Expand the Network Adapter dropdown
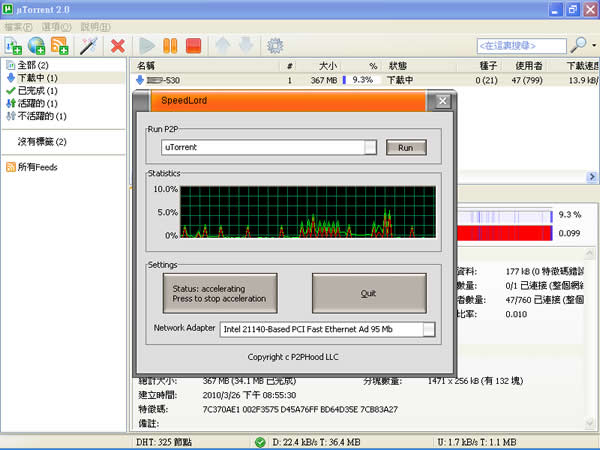This screenshot has height=450, width=600. click(429, 329)
